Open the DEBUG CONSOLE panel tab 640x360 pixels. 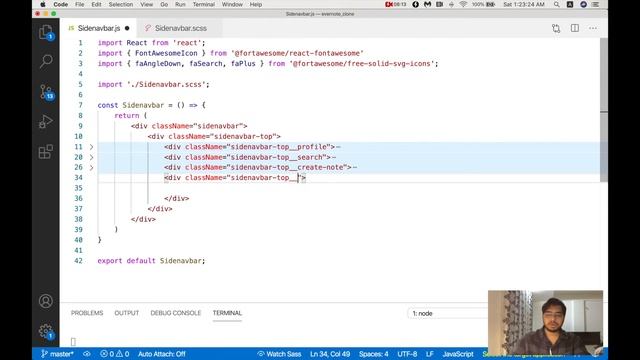pos(176,313)
